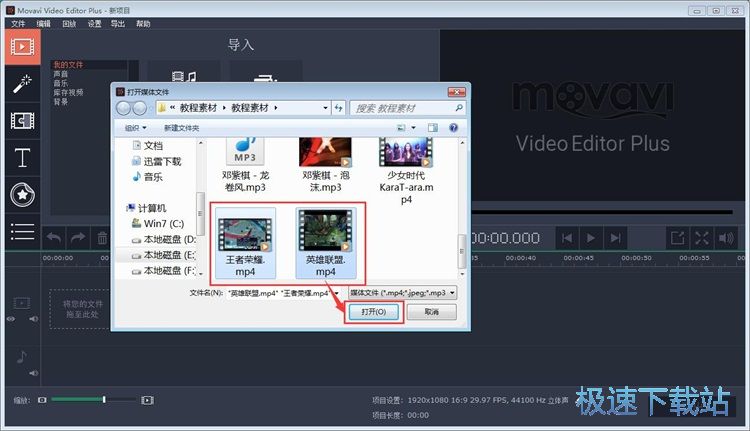
Task: Toggle the preview pane in dialog
Action: pyautogui.click(x=432, y=128)
